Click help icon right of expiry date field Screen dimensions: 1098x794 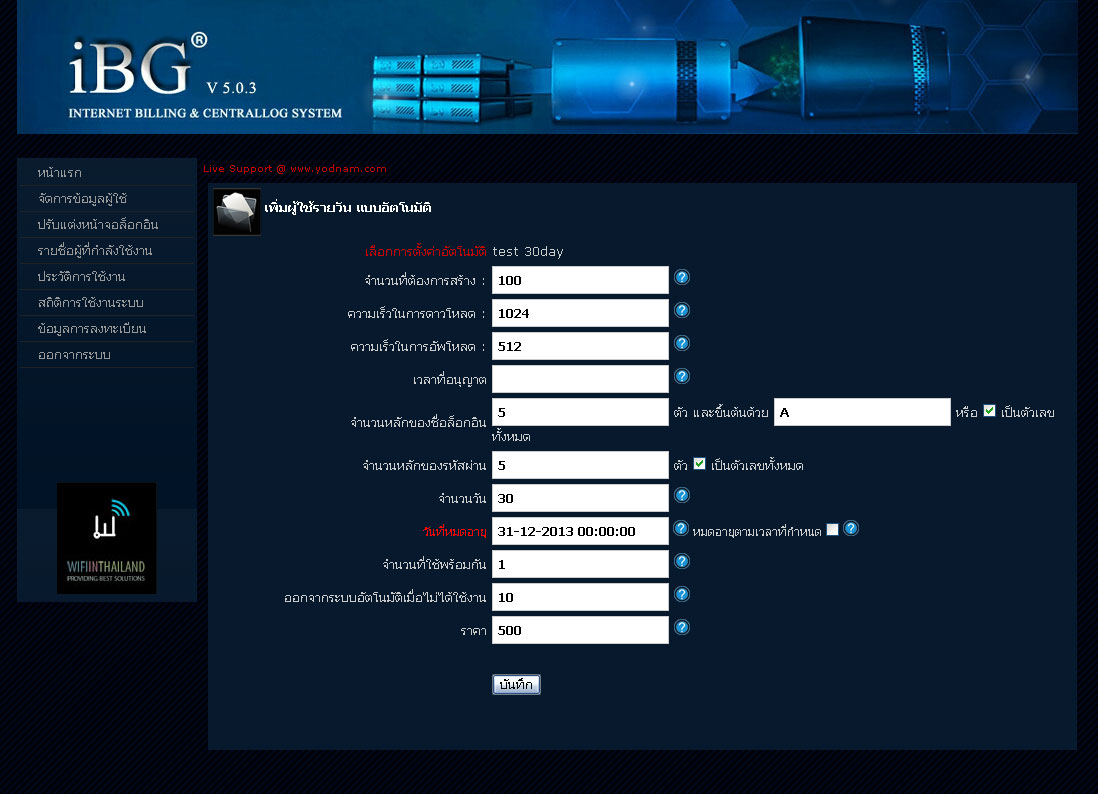coord(681,529)
